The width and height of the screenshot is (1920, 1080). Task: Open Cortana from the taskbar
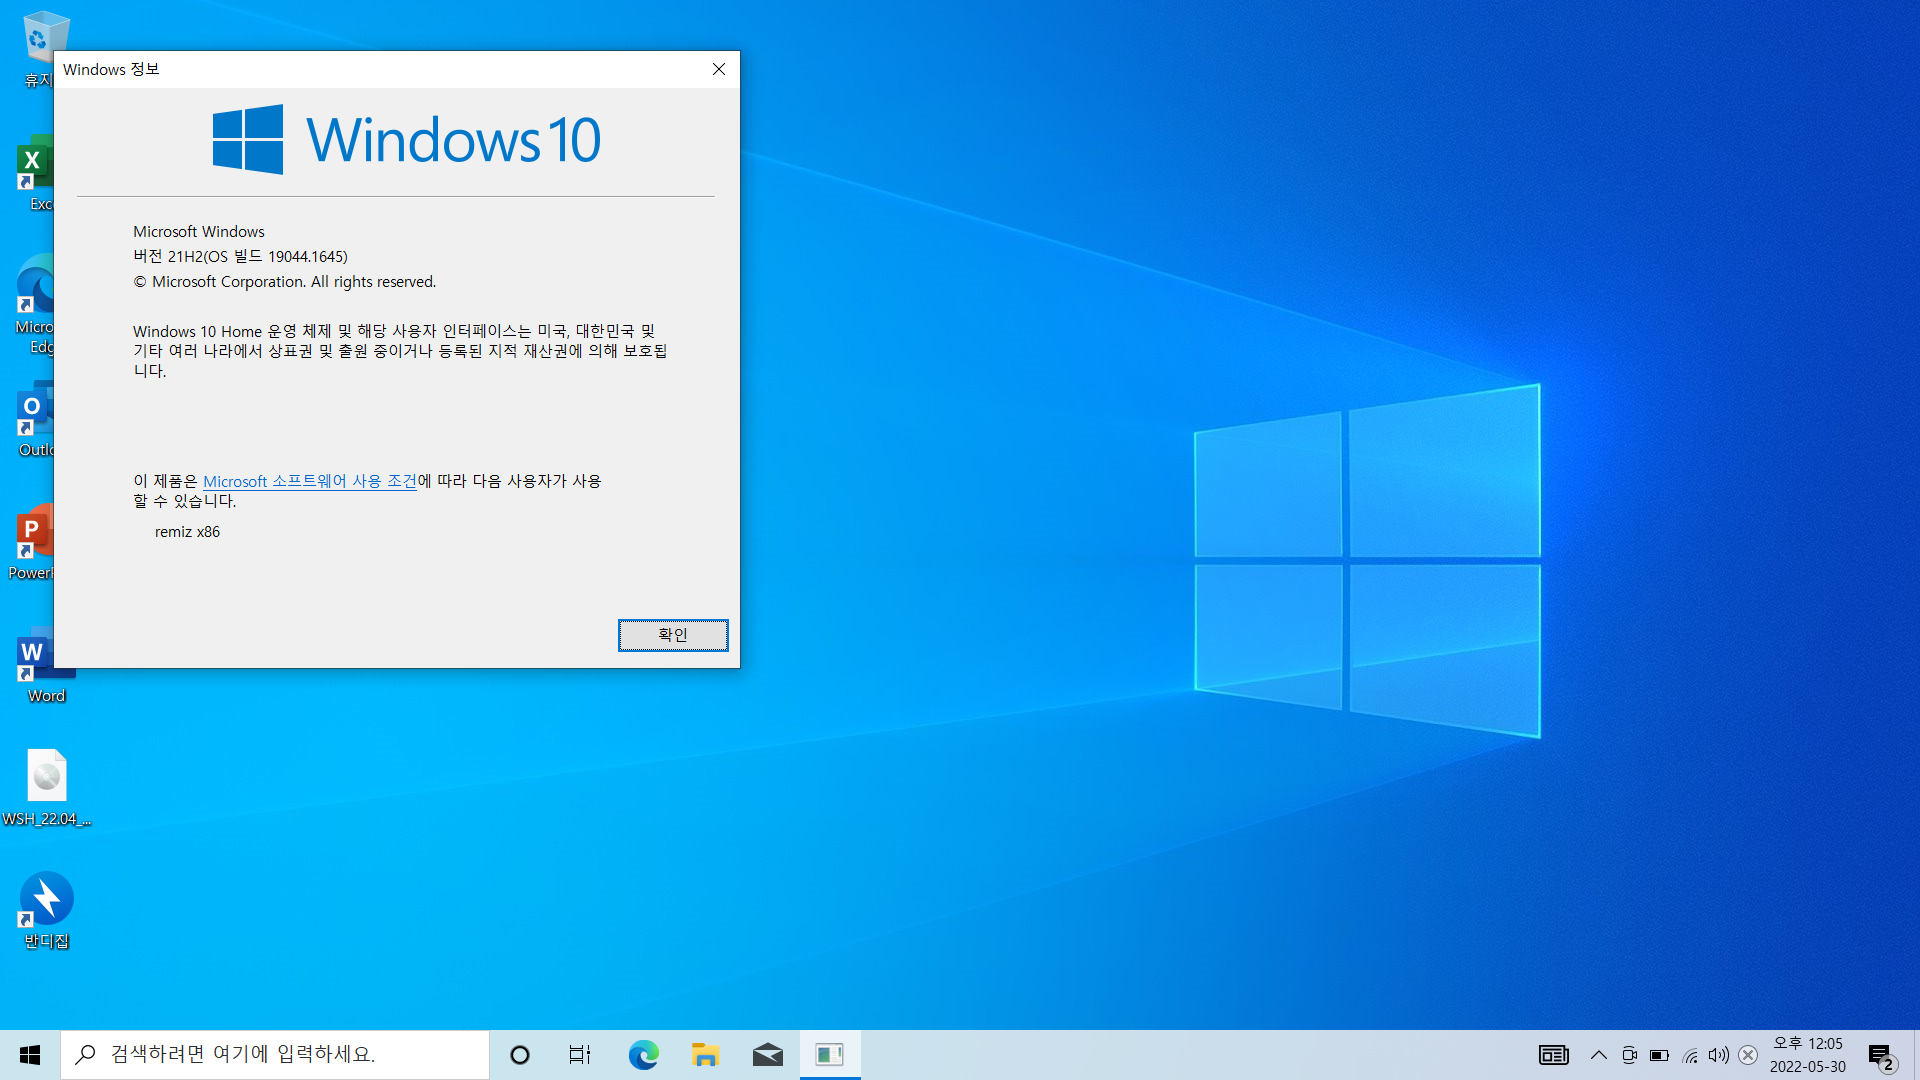coord(520,1055)
